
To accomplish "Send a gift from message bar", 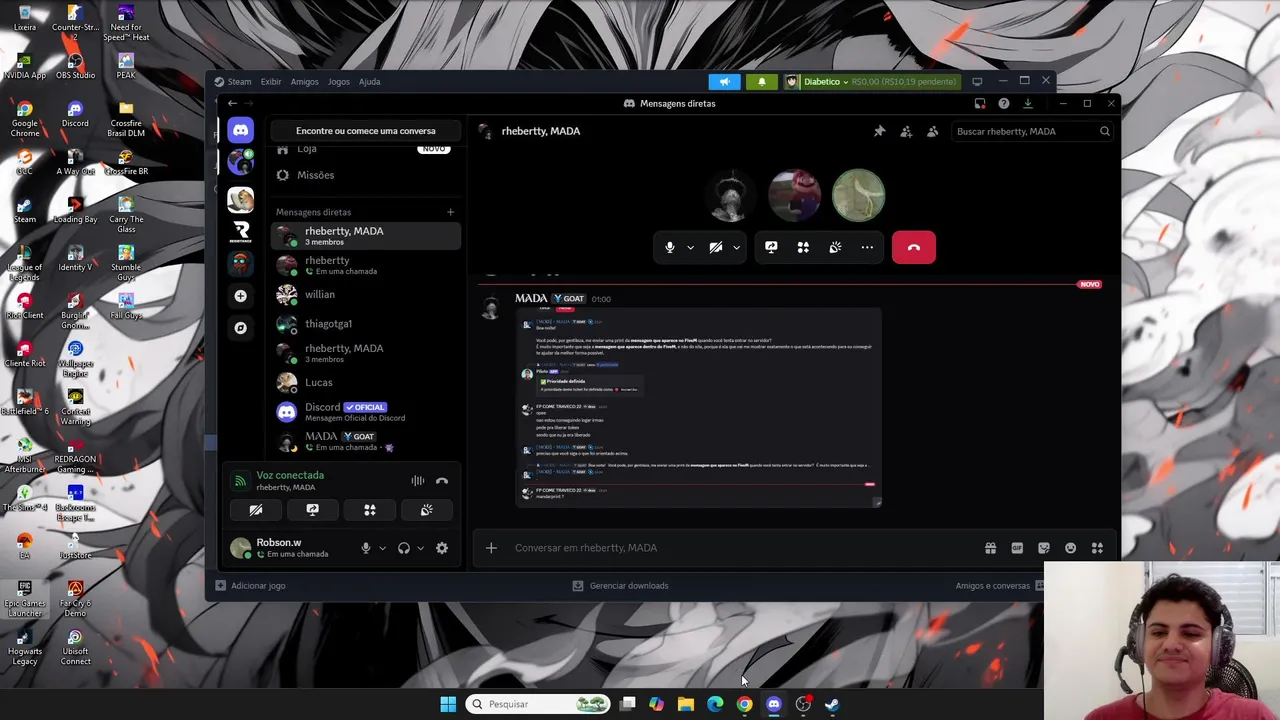I will pos(990,548).
